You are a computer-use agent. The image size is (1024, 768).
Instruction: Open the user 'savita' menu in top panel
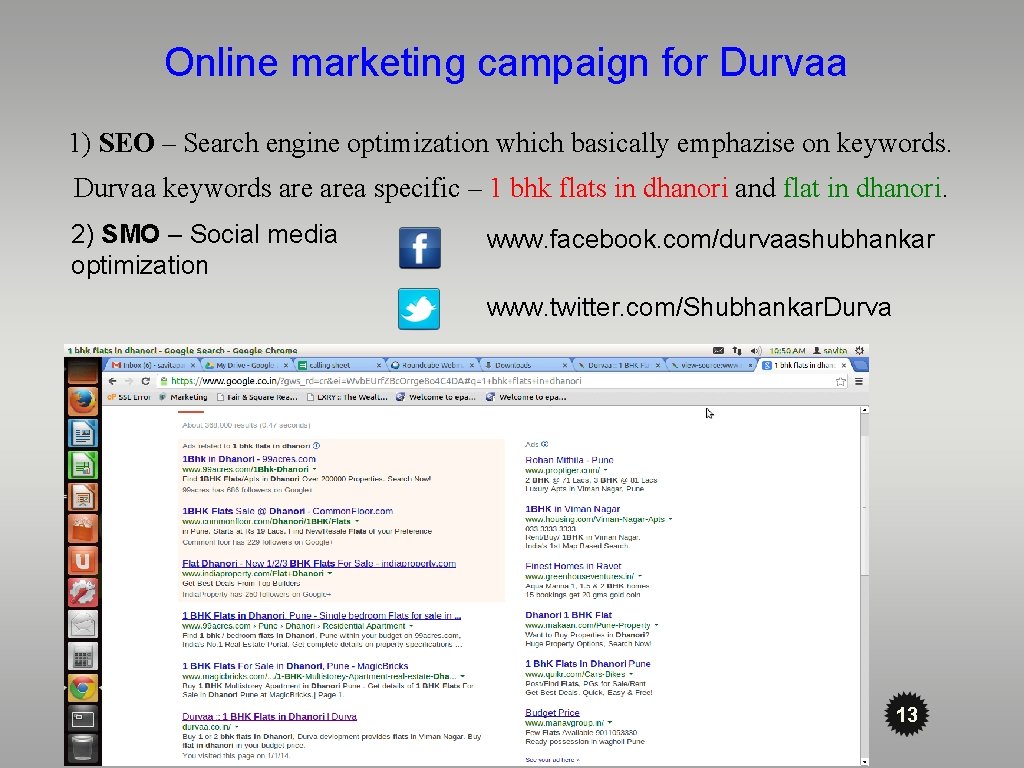tap(830, 351)
